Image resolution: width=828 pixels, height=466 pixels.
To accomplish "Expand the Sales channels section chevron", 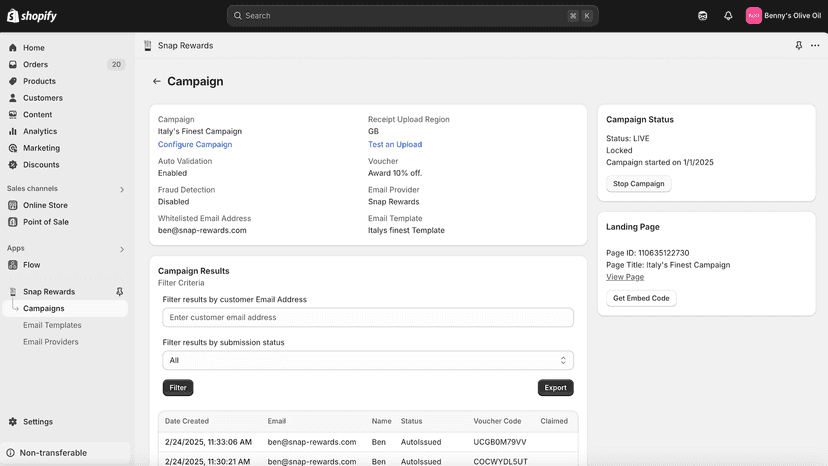I will point(122,189).
